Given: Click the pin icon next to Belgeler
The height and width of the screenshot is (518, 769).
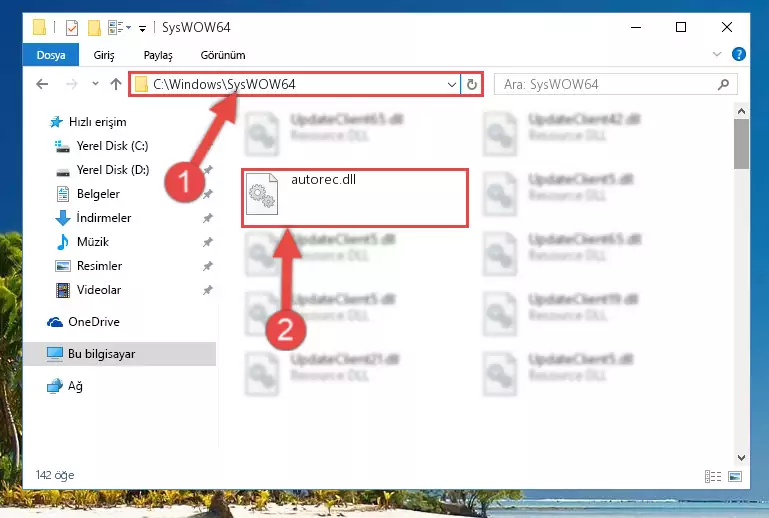Looking at the screenshot, I should coord(208,194).
